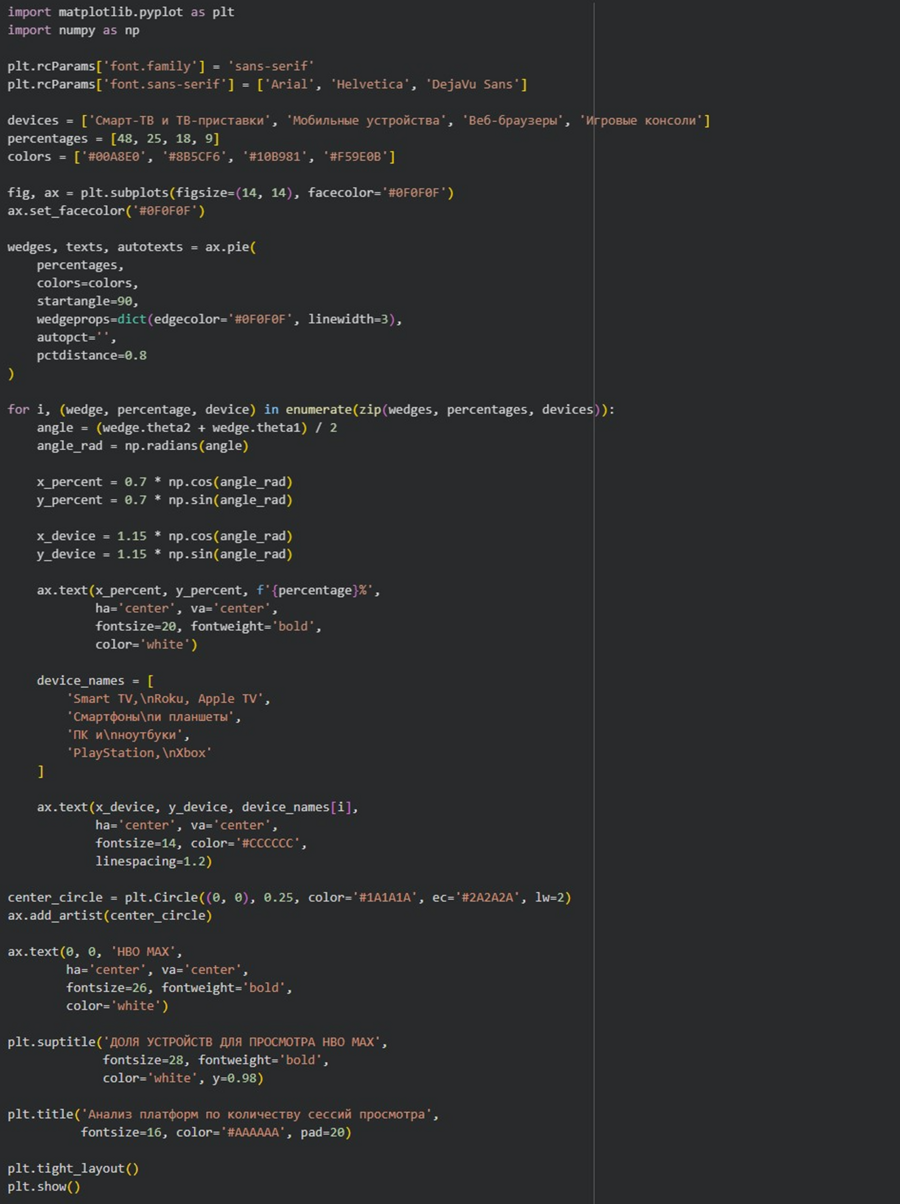Click the "autopct=''," line

(77, 337)
